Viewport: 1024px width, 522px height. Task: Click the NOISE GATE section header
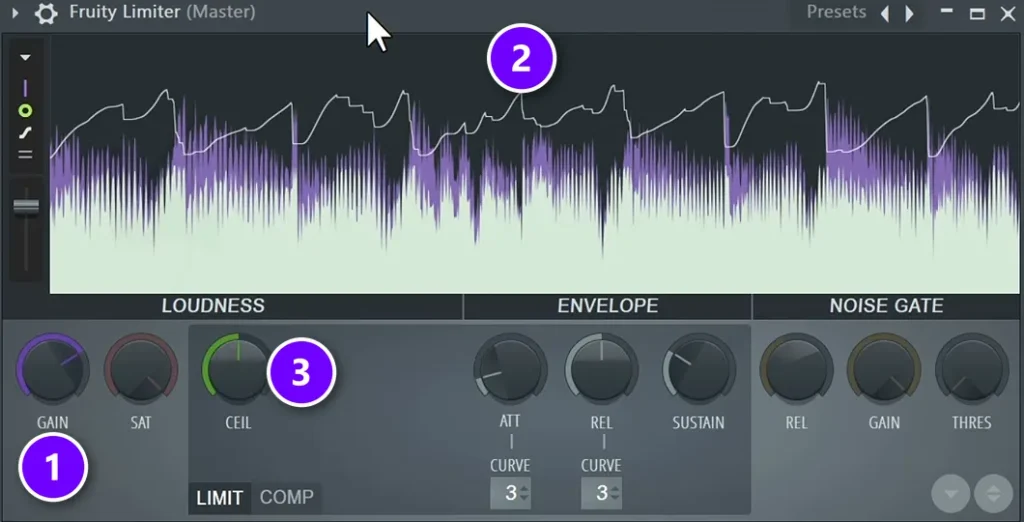tap(886, 306)
